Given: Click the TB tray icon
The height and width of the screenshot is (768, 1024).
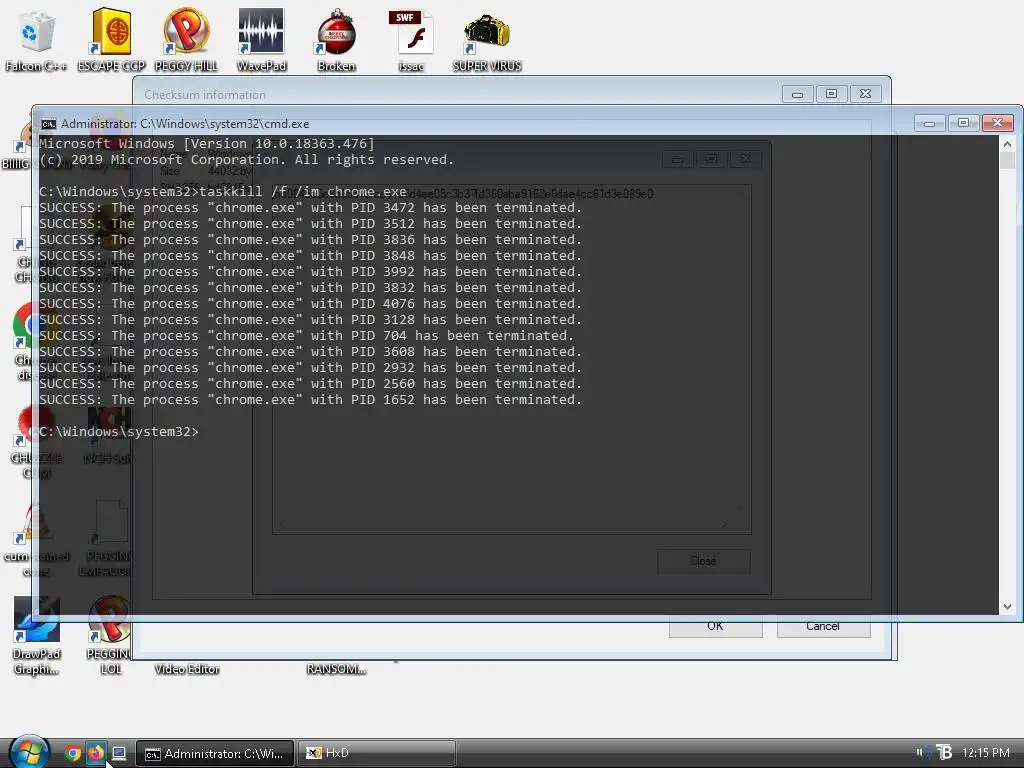Looking at the screenshot, I should click(x=944, y=752).
